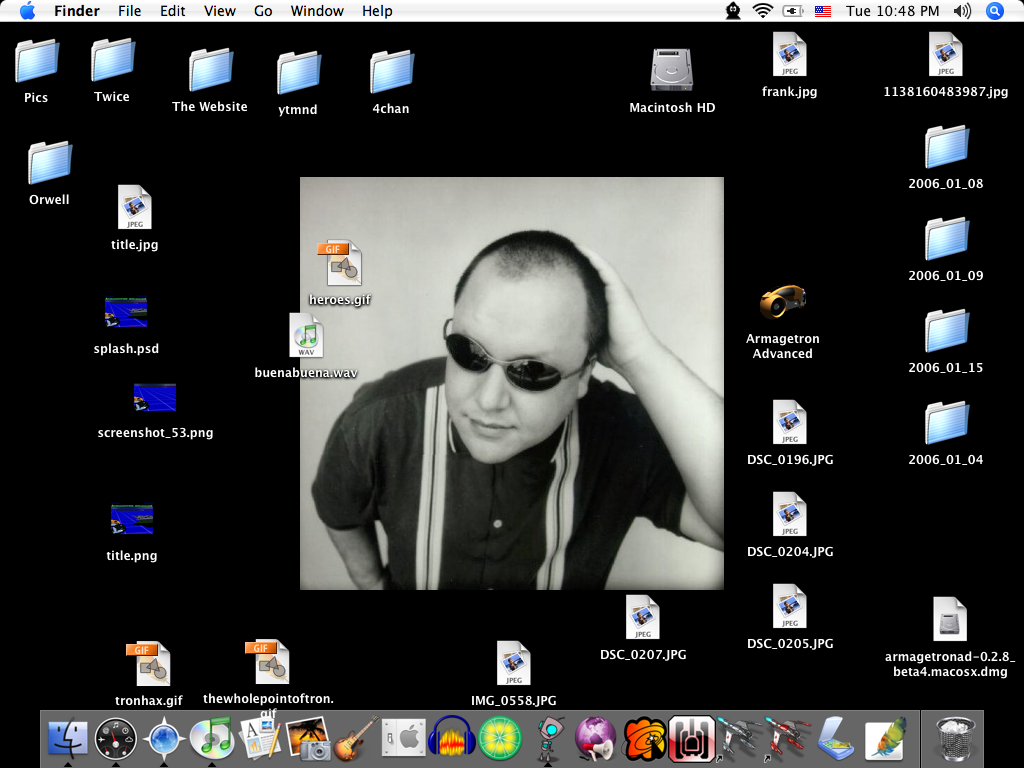This screenshot has width=1024, height=768.
Task: Launch LimeWire from the dock
Action: (x=498, y=739)
